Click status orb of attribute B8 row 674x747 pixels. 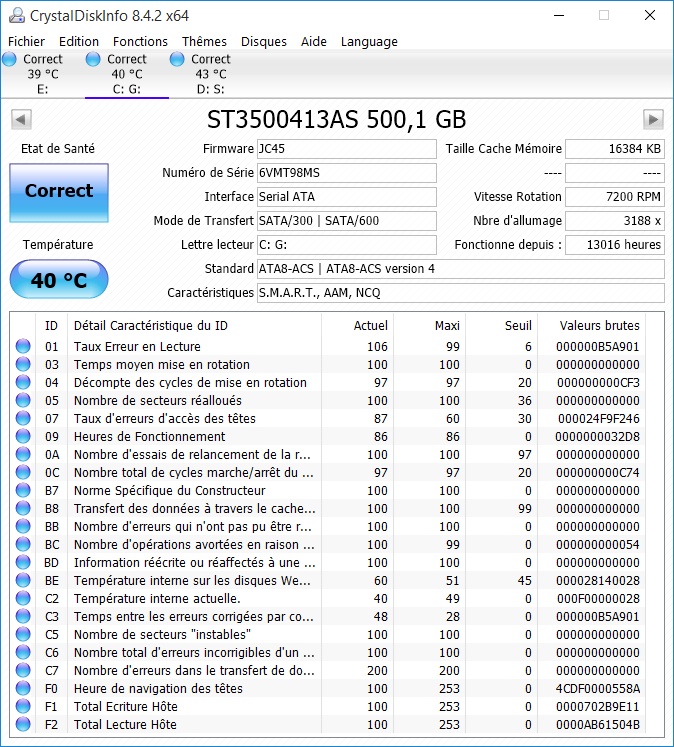tap(23, 508)
